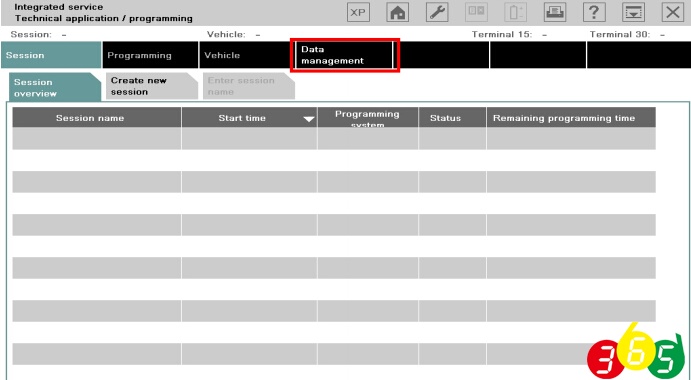Open the printer icon
This screenshot has width=691, height=380.
pyautogui.click(x=555, y=12)
